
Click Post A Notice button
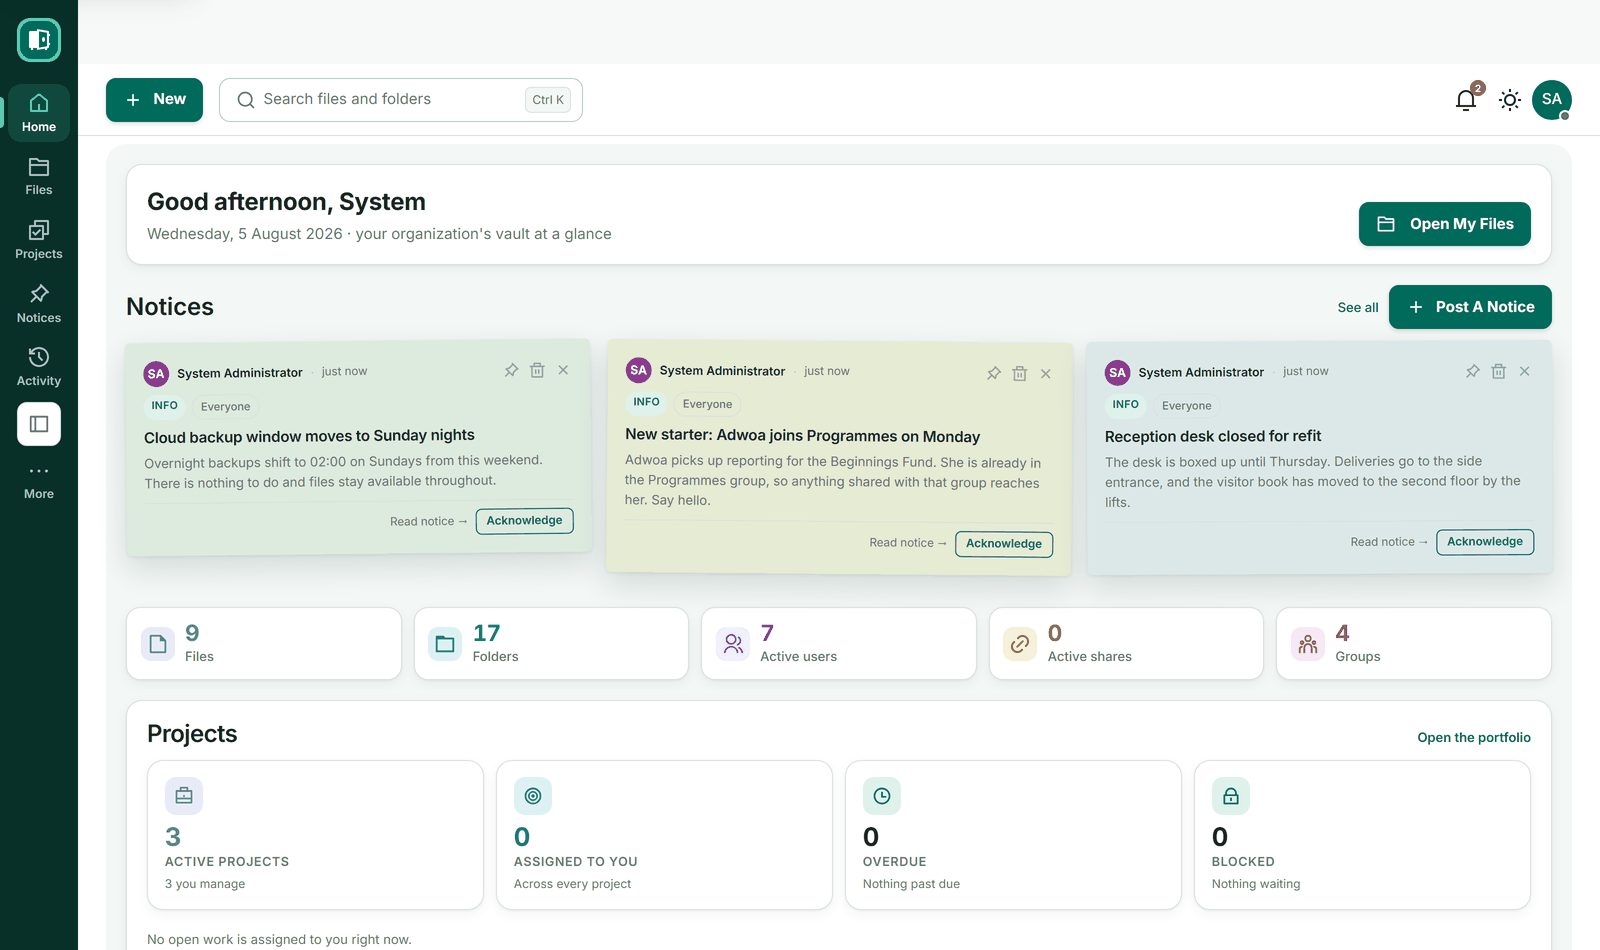coord(1470,307)
